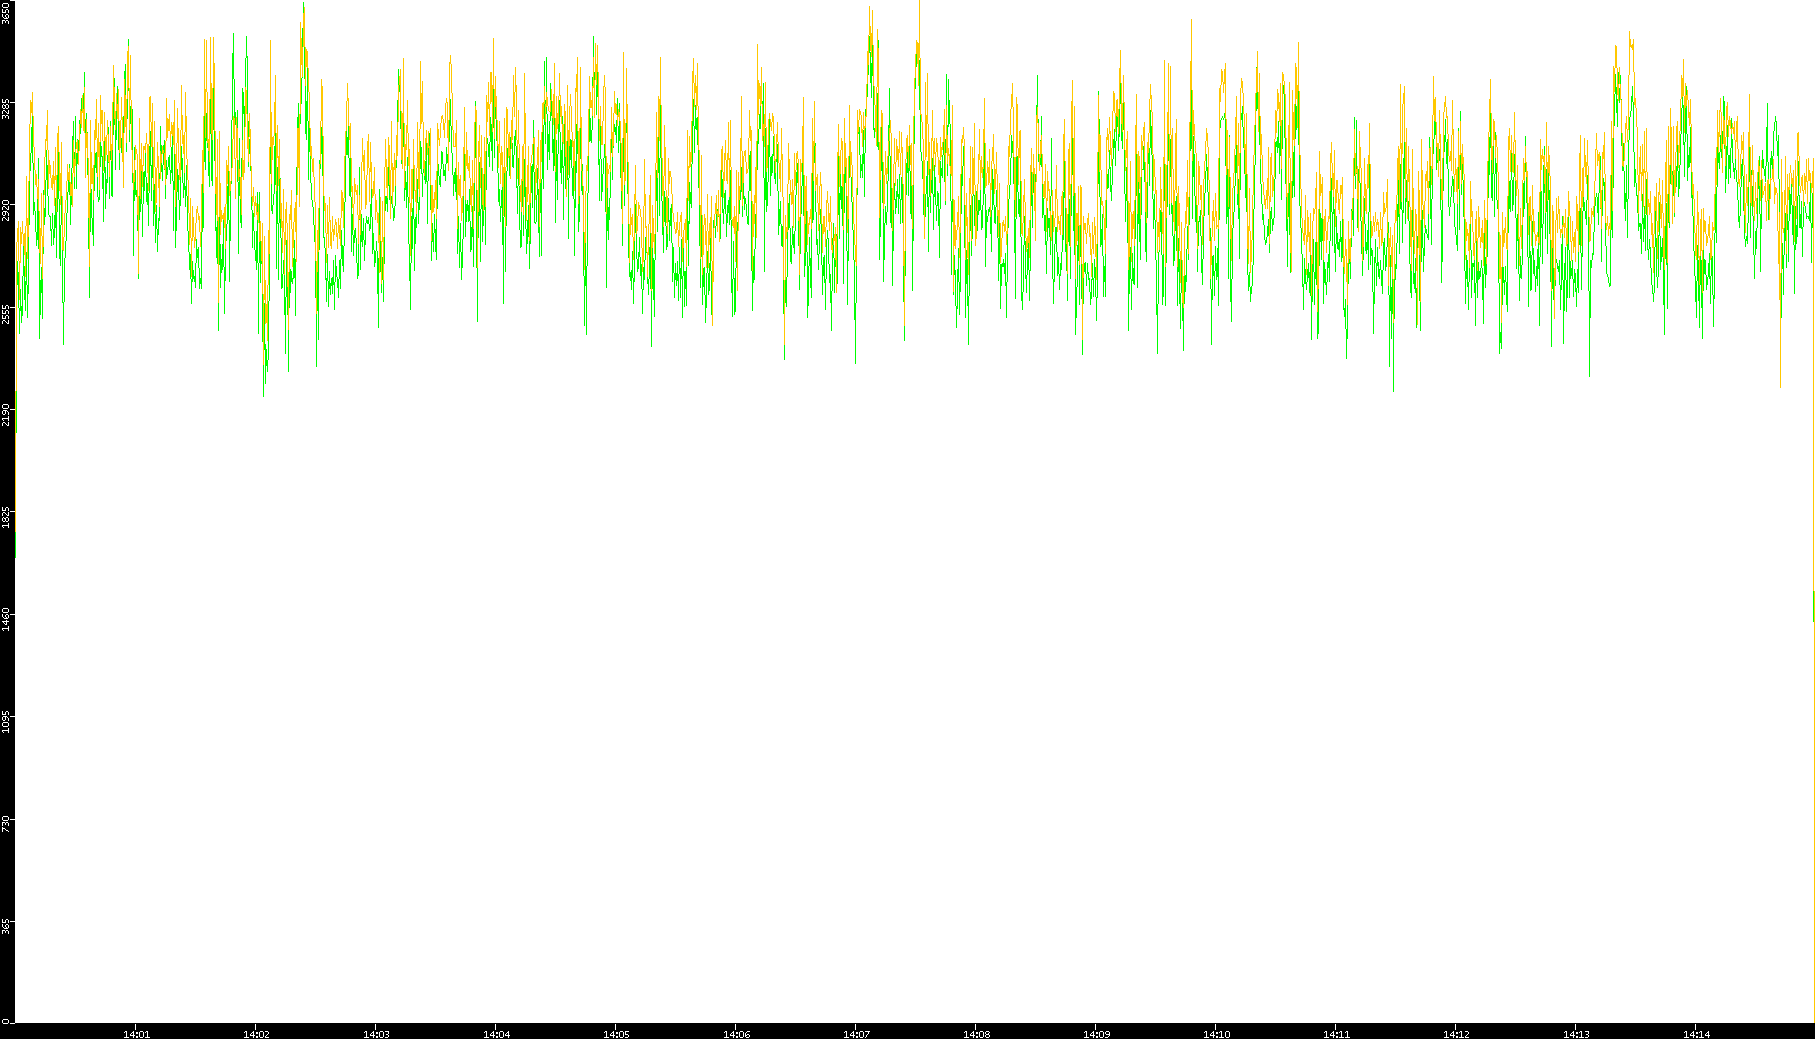Image resolution: width=1815 pixels, height=1039 pixels.
Task: Click the 14:07 time axis label
Action: (x=856, y=1034)
